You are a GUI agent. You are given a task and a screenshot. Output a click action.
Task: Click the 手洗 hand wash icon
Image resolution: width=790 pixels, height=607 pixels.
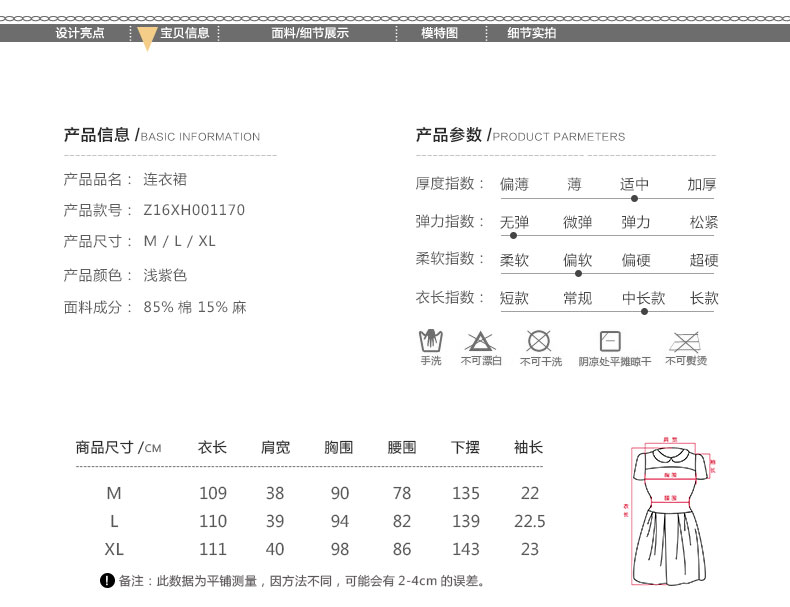(430, 341)
